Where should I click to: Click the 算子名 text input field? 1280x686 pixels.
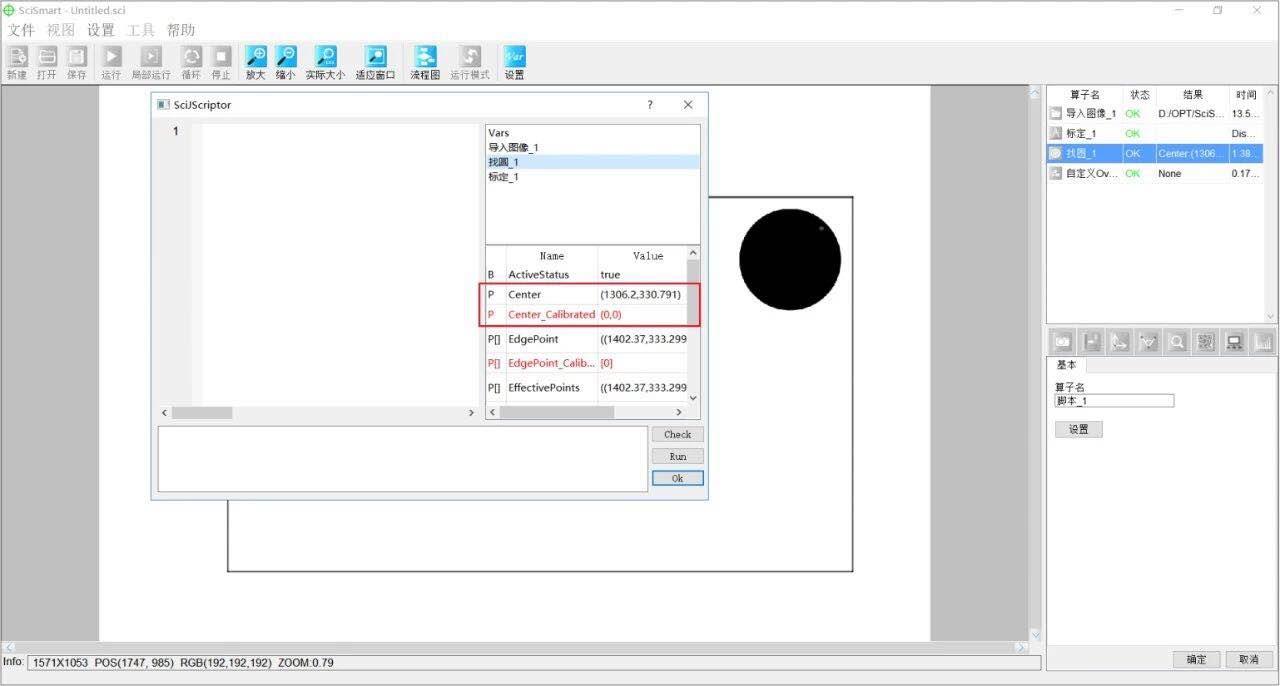click(1114, 401)
